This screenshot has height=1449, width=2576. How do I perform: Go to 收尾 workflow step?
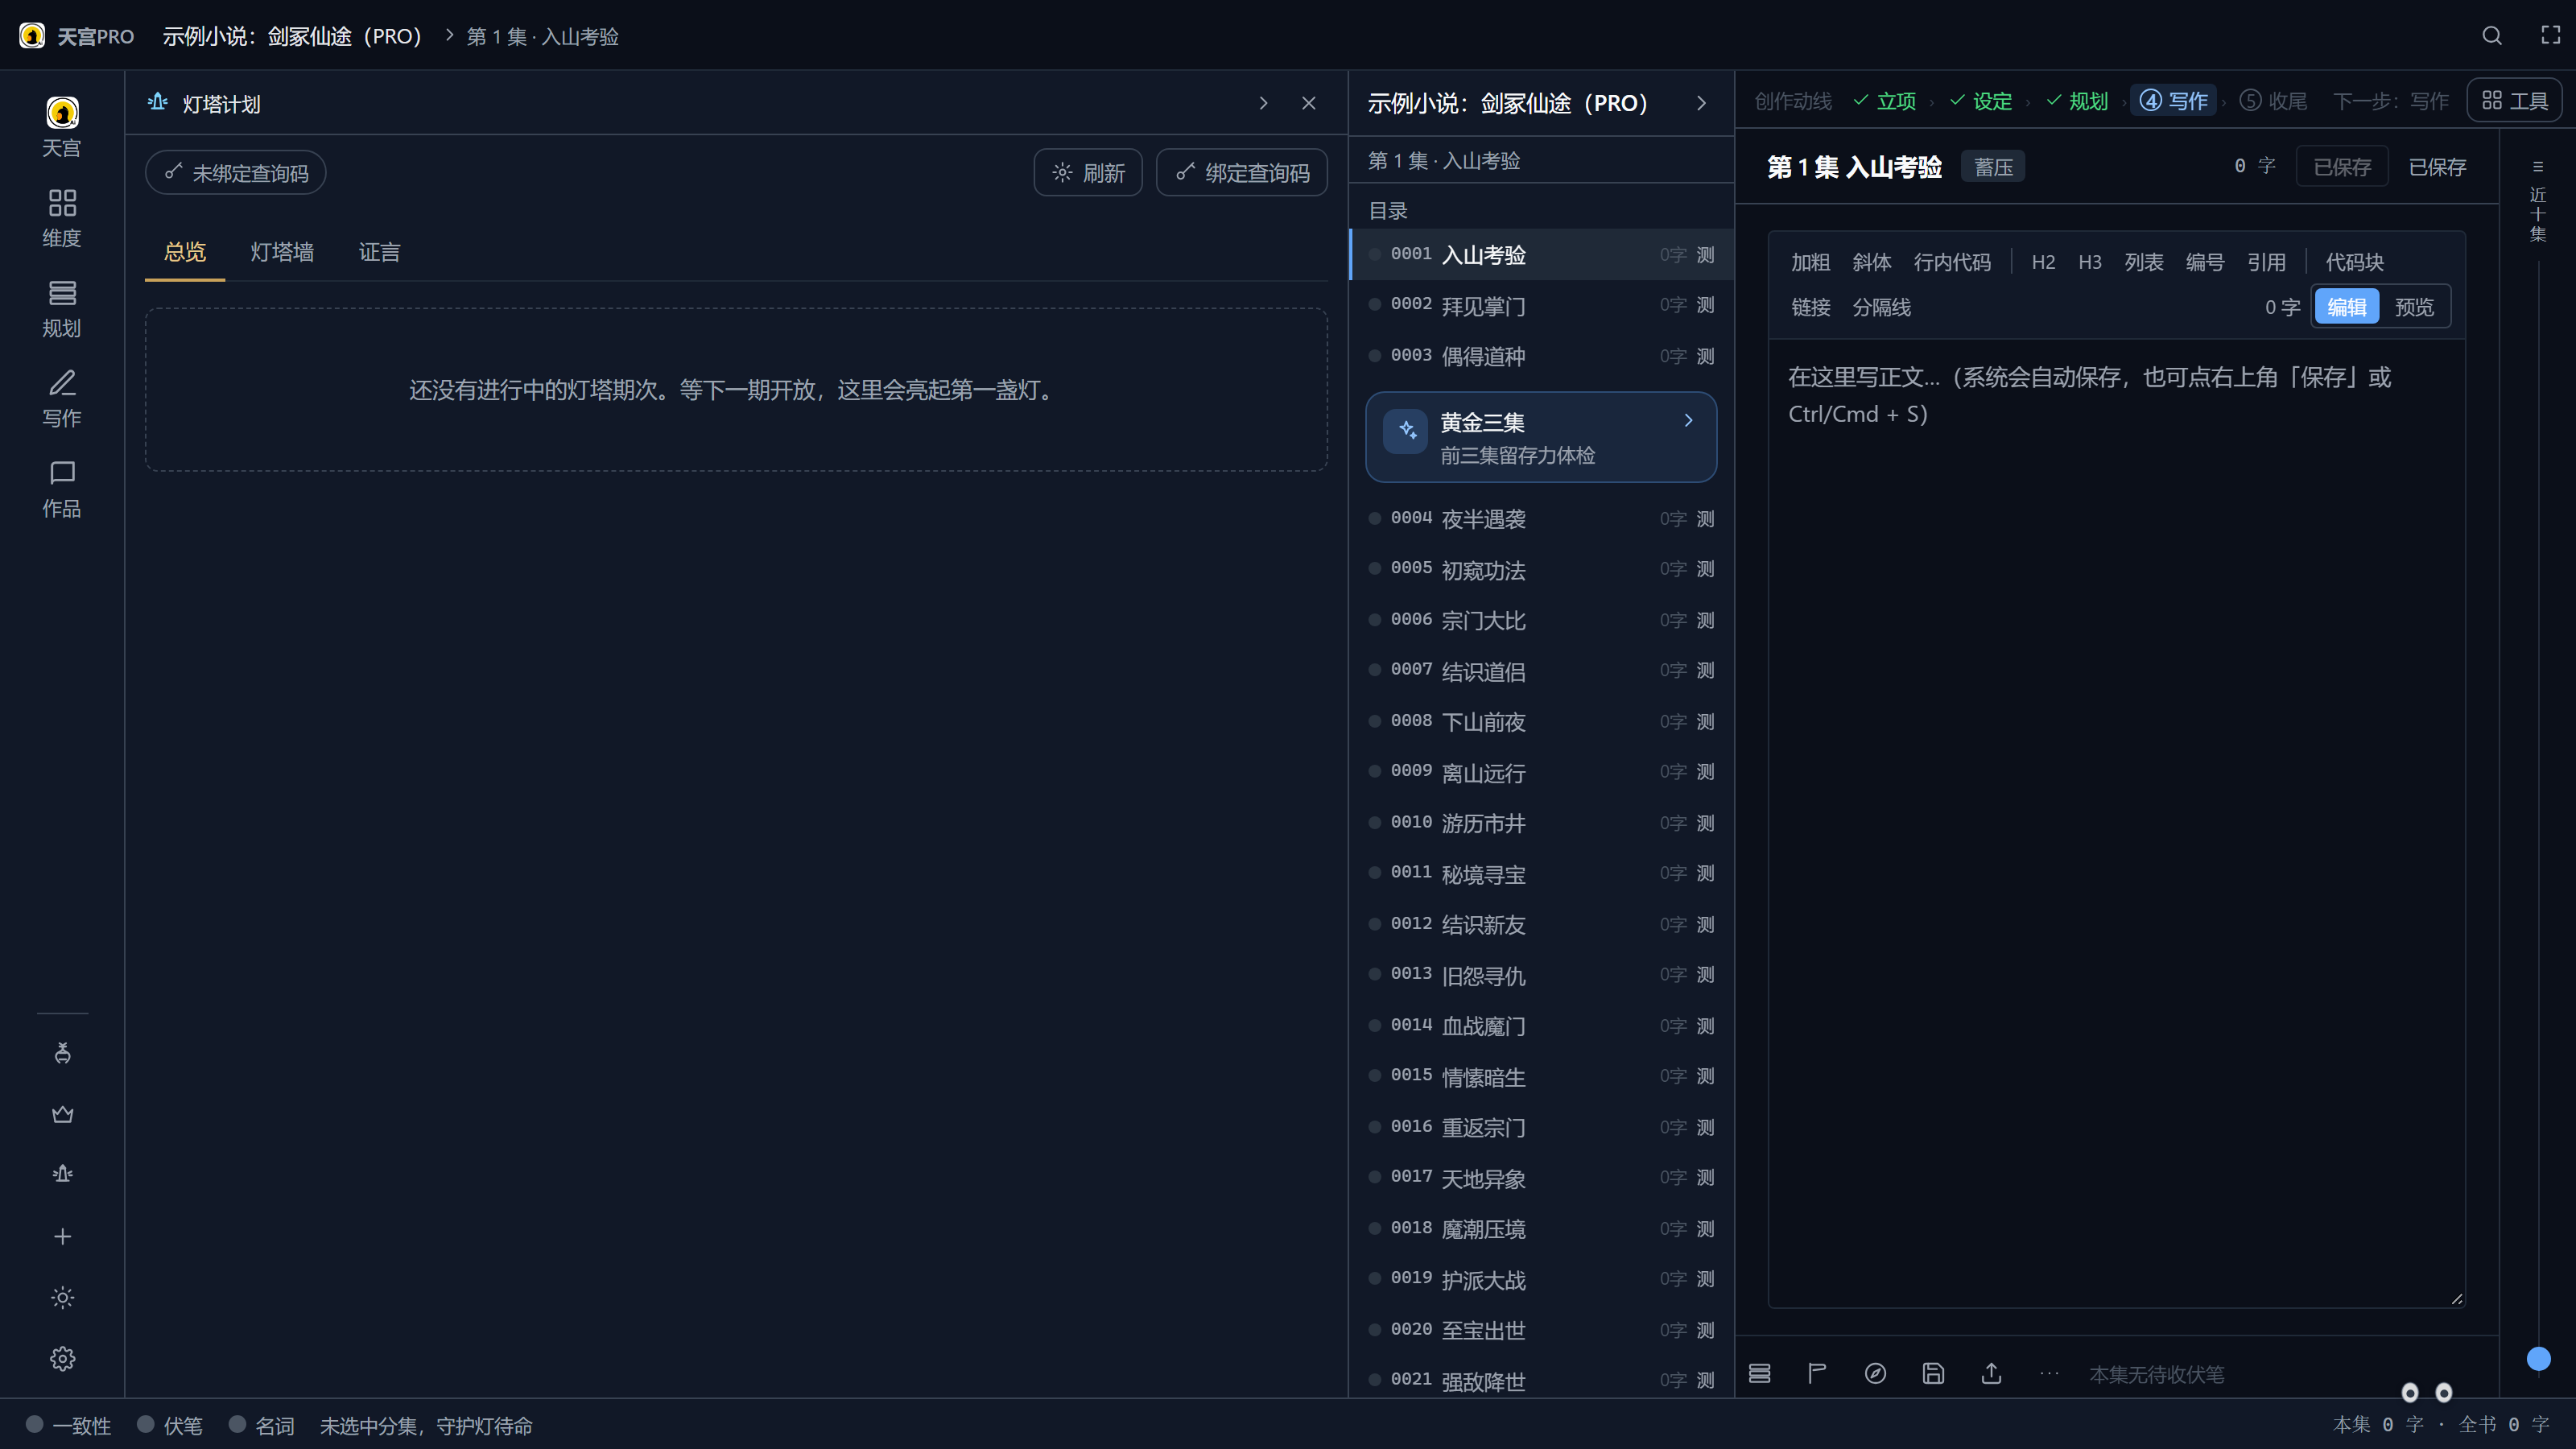tap(2273, 101)
